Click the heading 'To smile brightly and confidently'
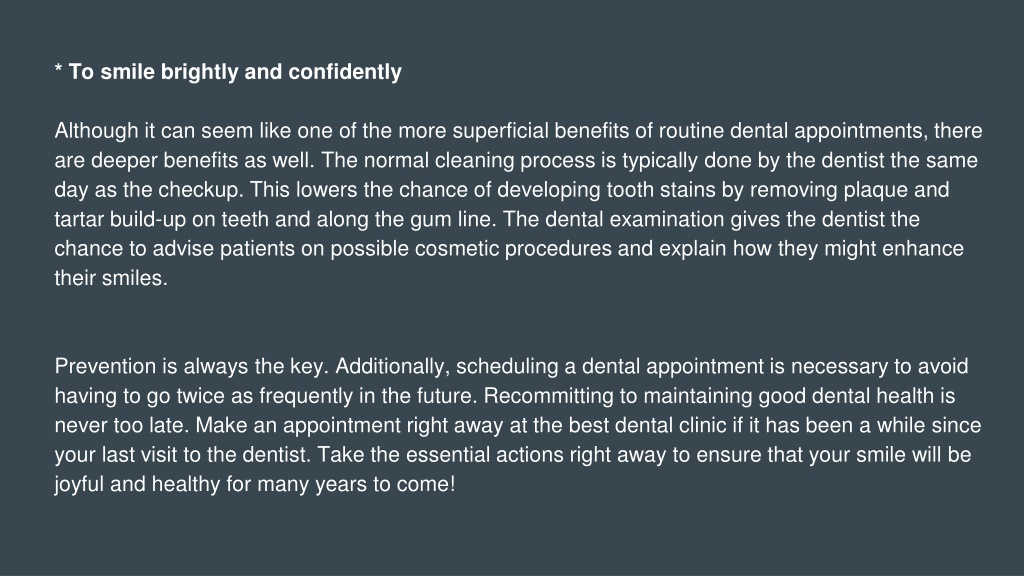Viewport: 1024px width, 576px height. click(x=235, y=72)
